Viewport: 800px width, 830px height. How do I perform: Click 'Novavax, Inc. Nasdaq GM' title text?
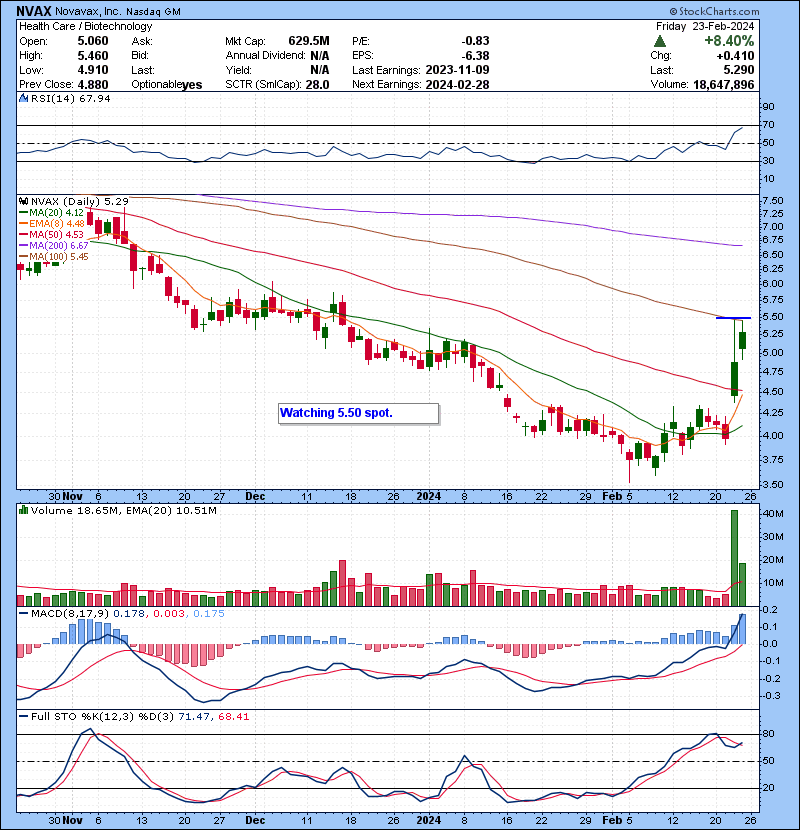[118, 11]
